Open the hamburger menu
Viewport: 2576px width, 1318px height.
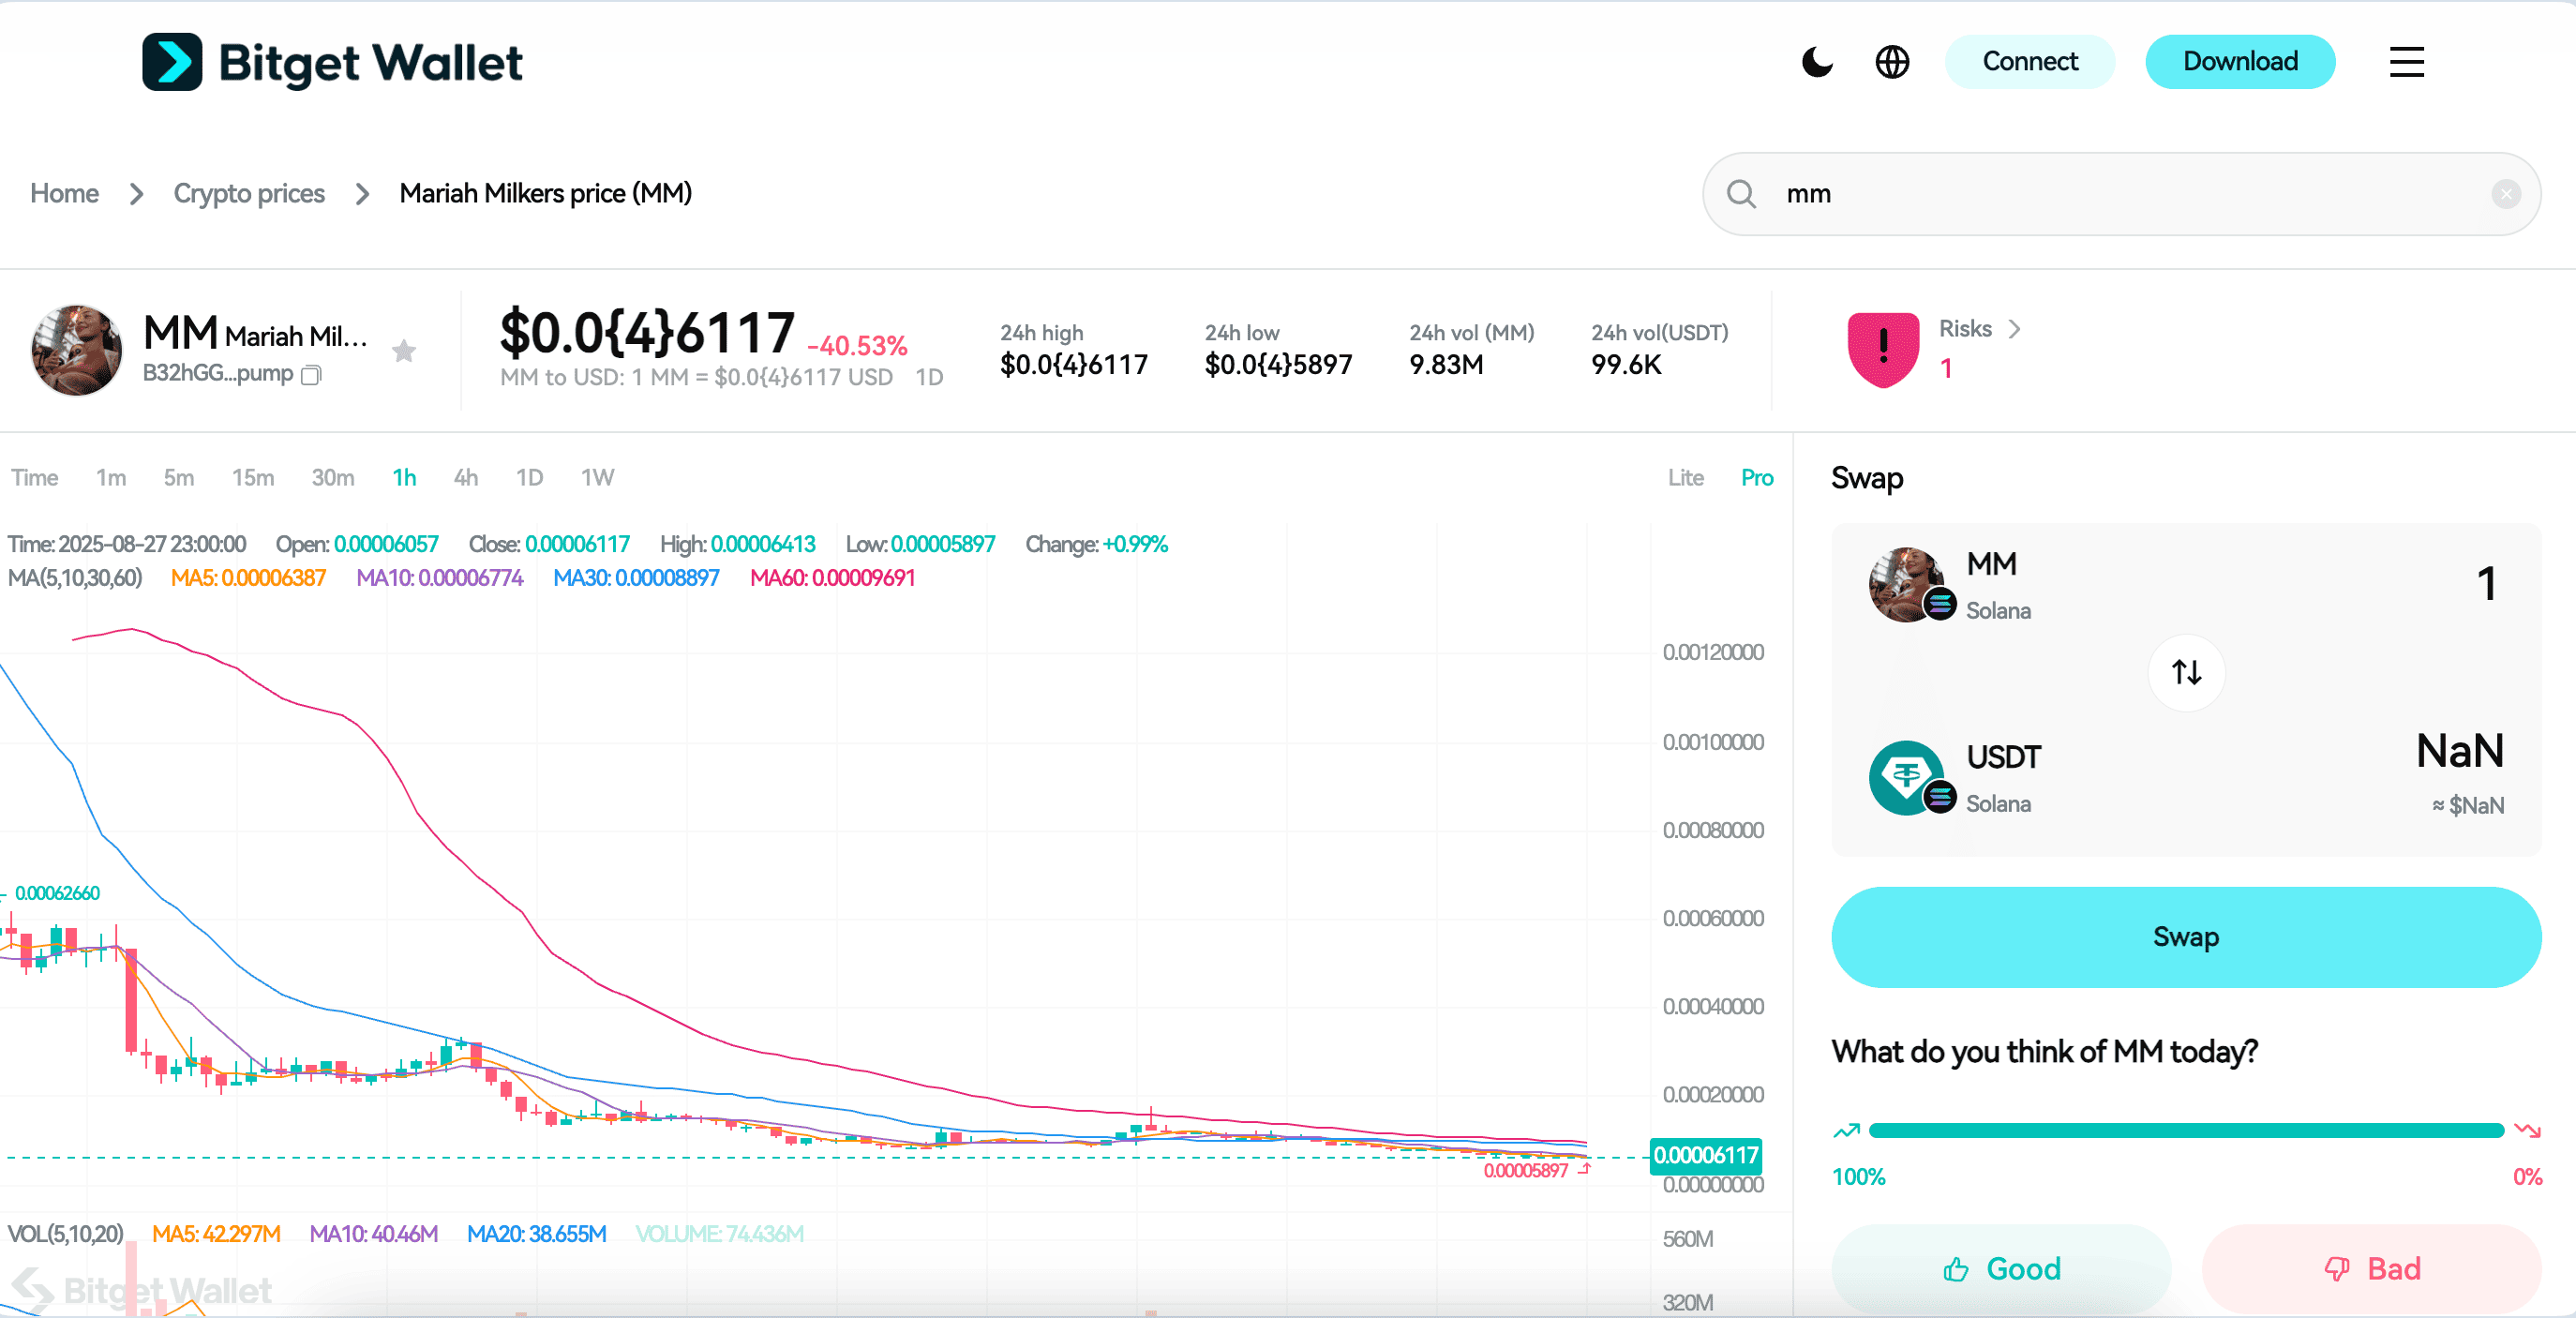tap(2406, 62)
